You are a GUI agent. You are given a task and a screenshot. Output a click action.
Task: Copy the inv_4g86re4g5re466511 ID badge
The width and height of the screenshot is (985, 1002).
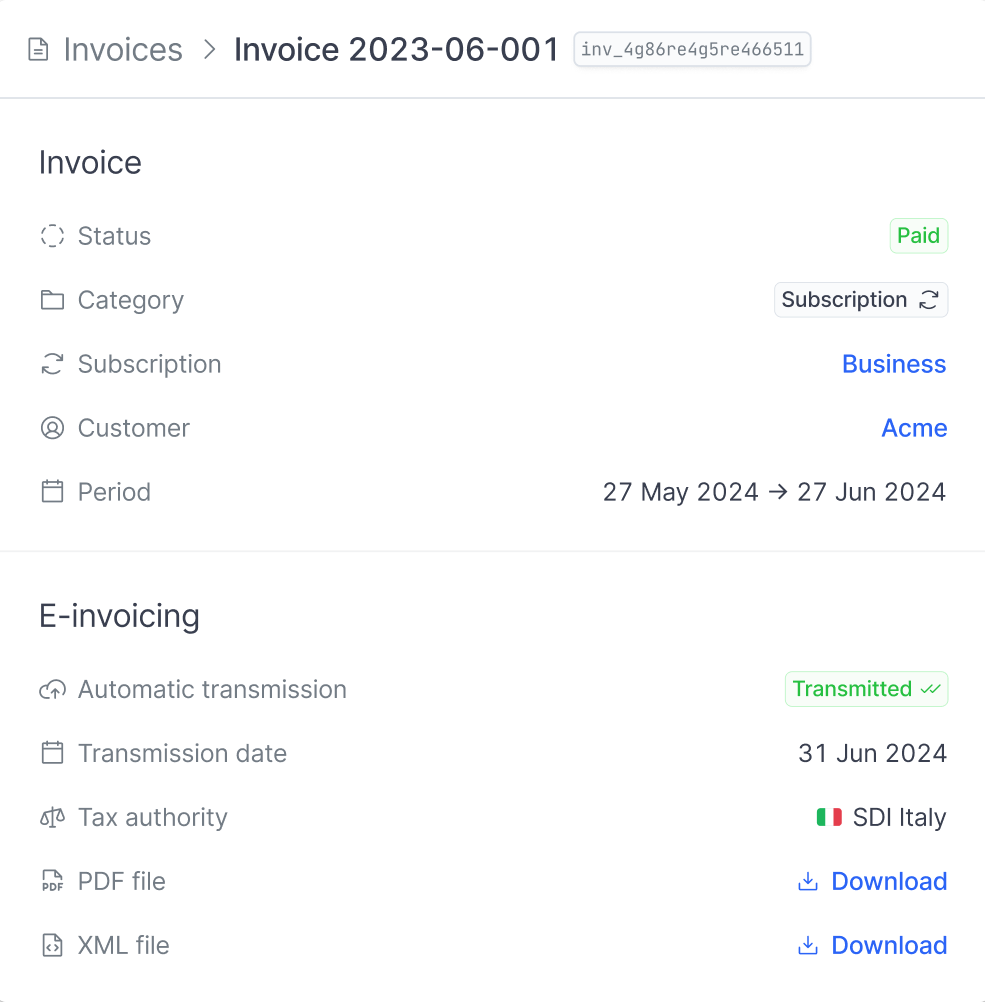[x=692, y=49]
